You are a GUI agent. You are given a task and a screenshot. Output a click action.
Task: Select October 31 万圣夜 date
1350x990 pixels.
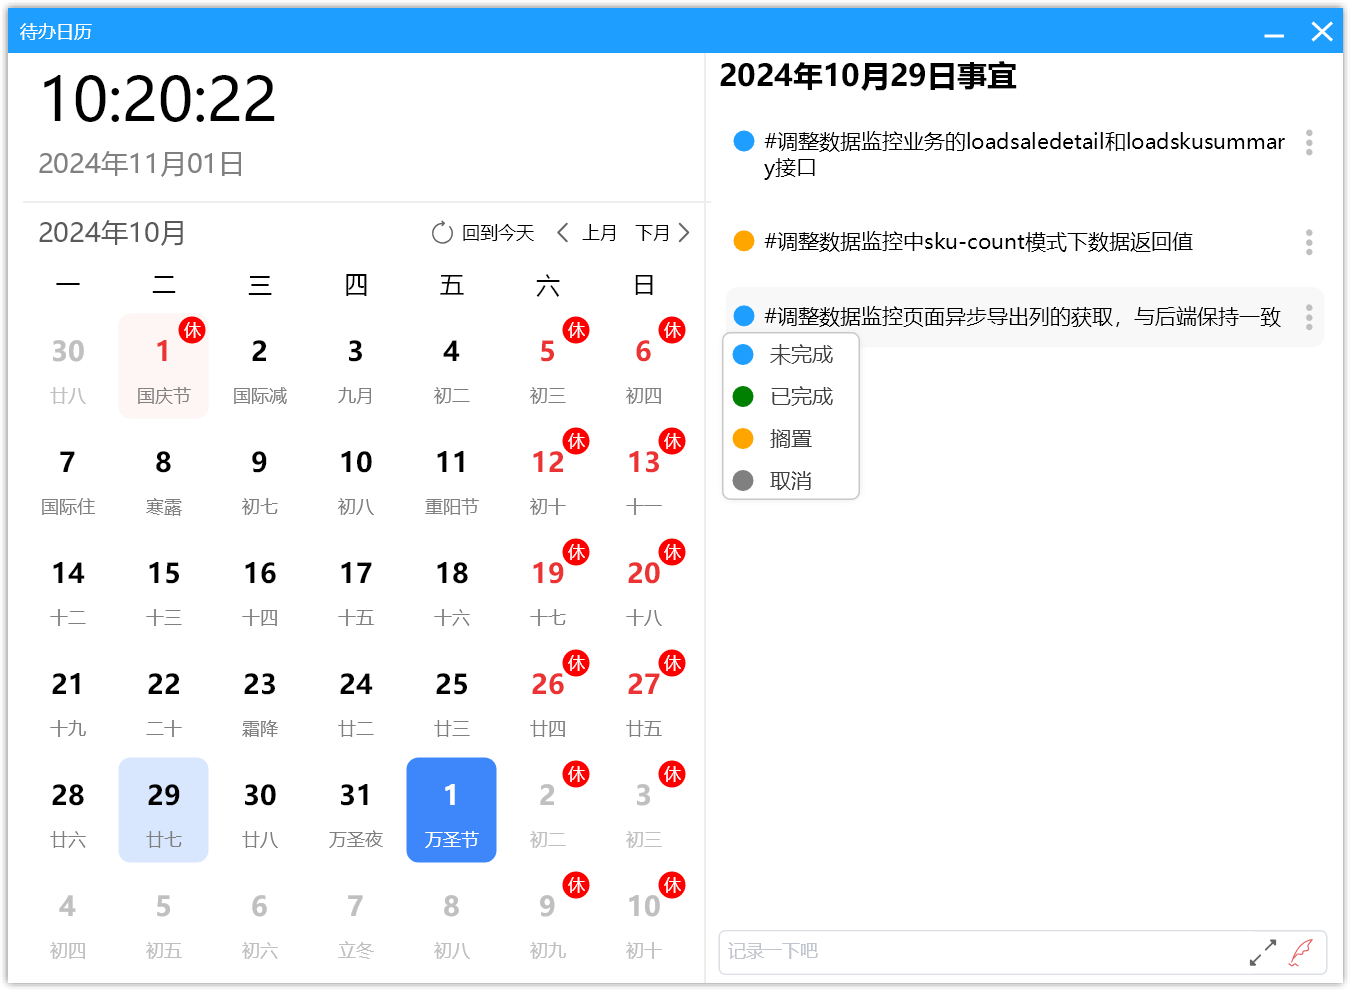356,810
